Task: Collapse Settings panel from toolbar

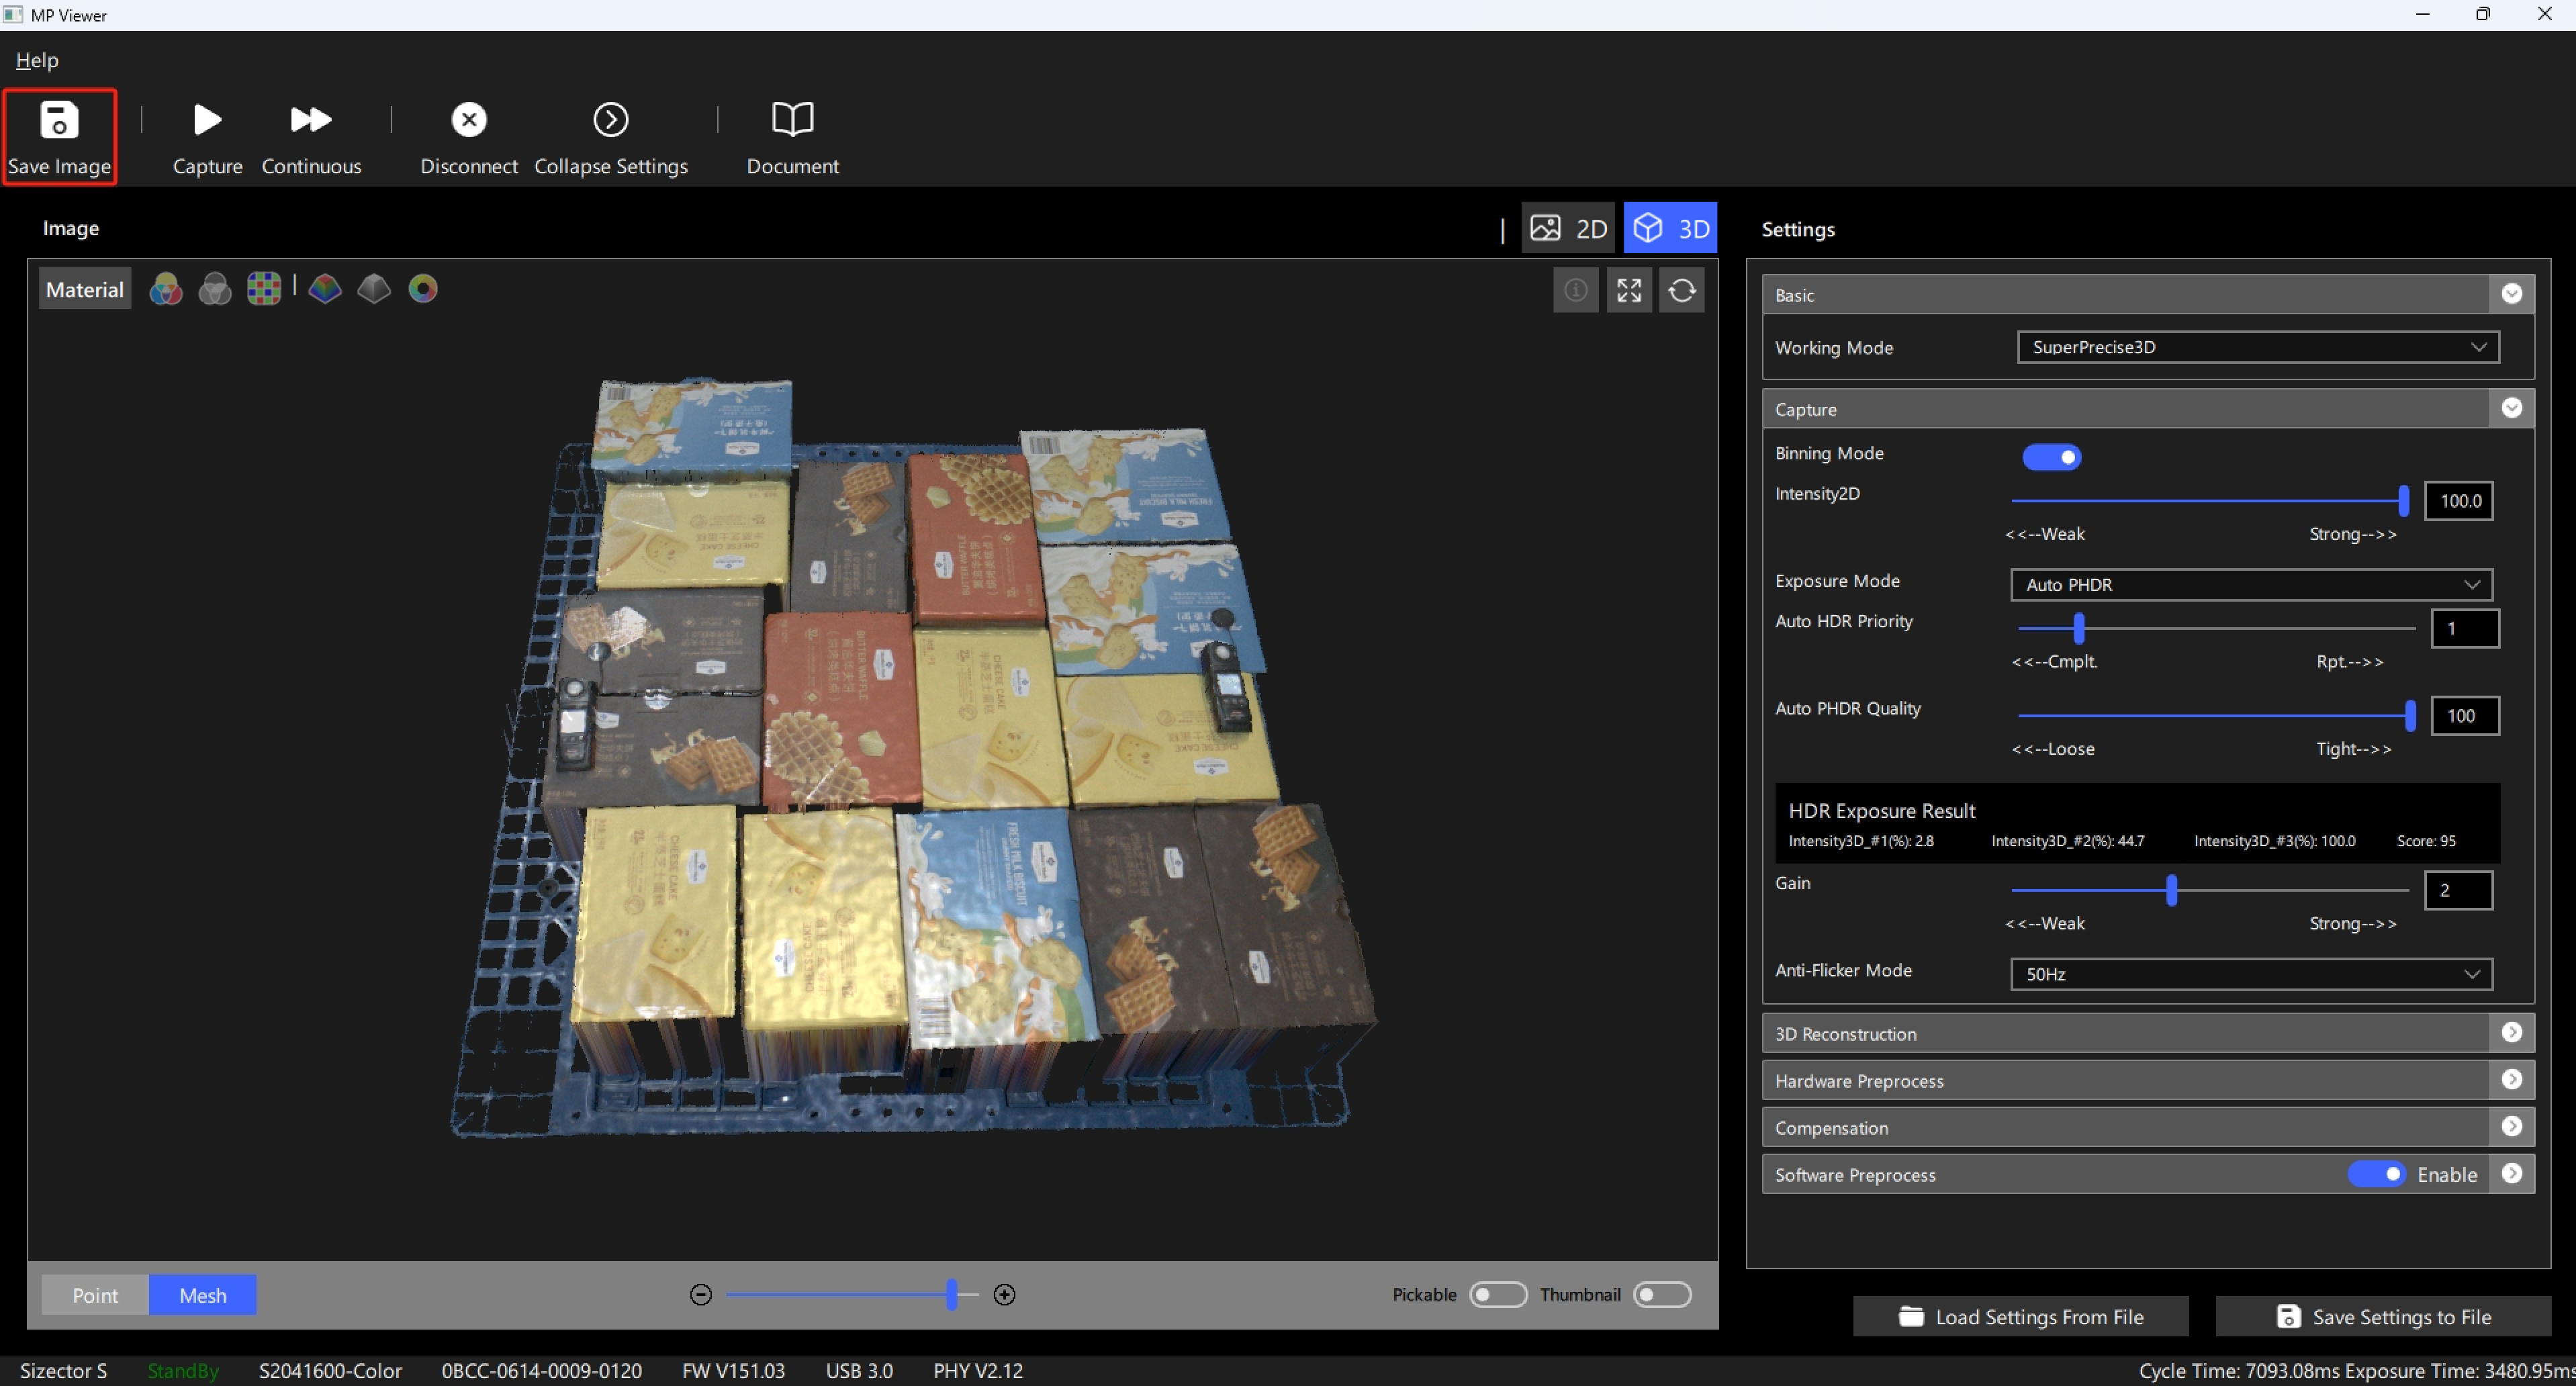Action: click(611, 138)
